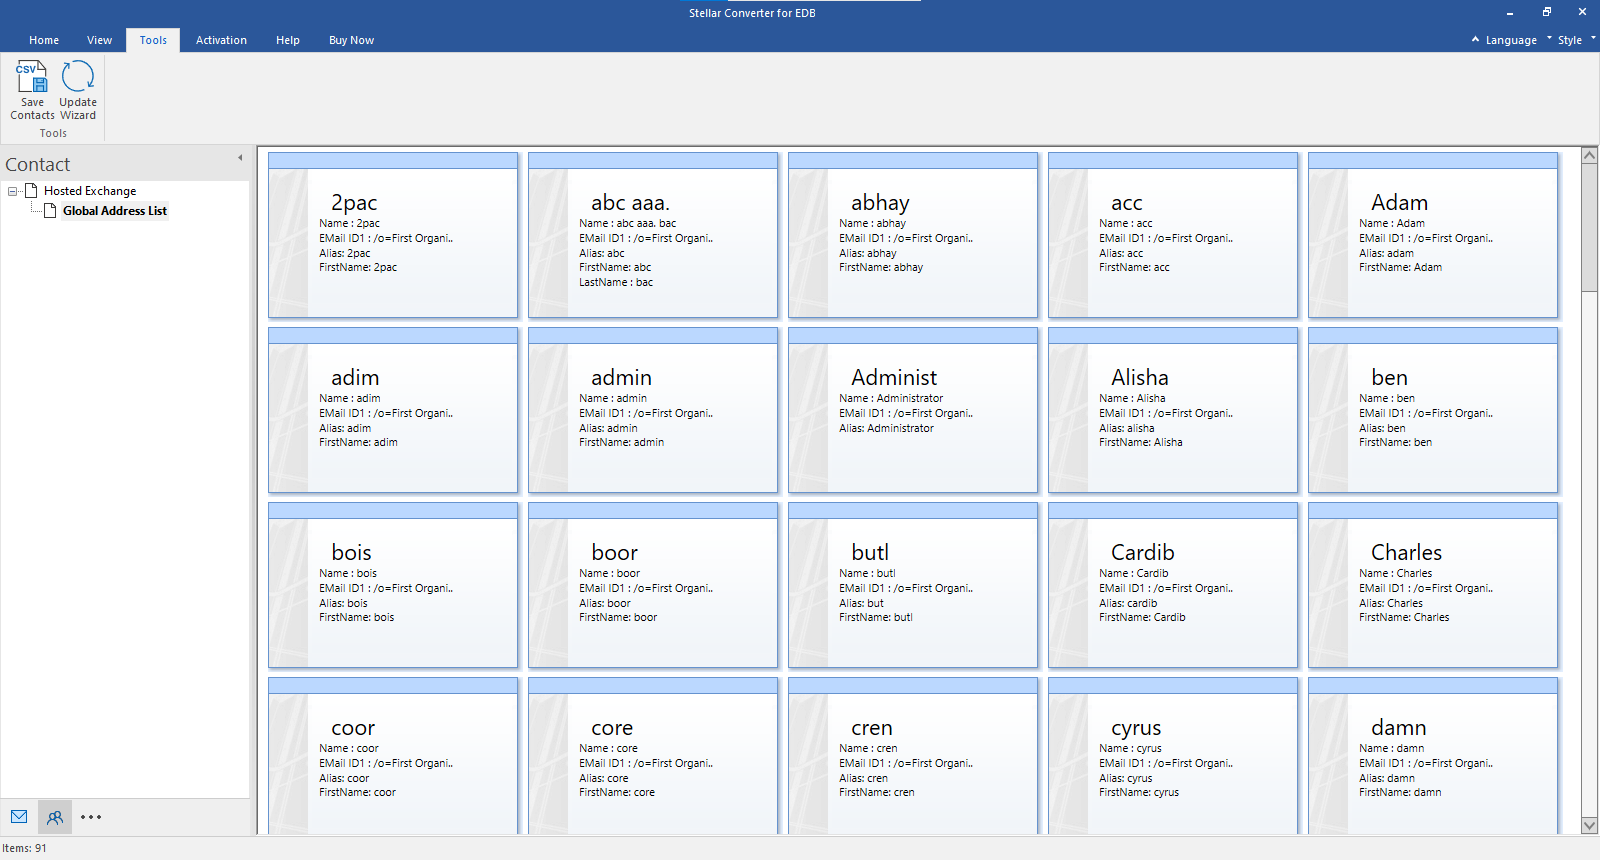Click the scrollbar up arrow
The width and height of the screenshot is (1600, 860).
point(1589,155)
